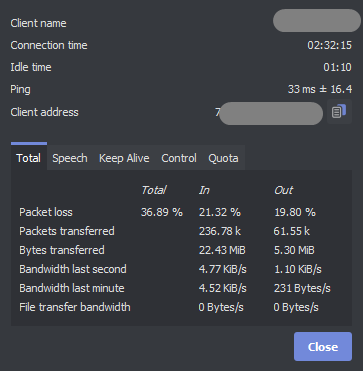
Task: Select the ping value 33 ms ± 16.4
Action: coord(320,89)
